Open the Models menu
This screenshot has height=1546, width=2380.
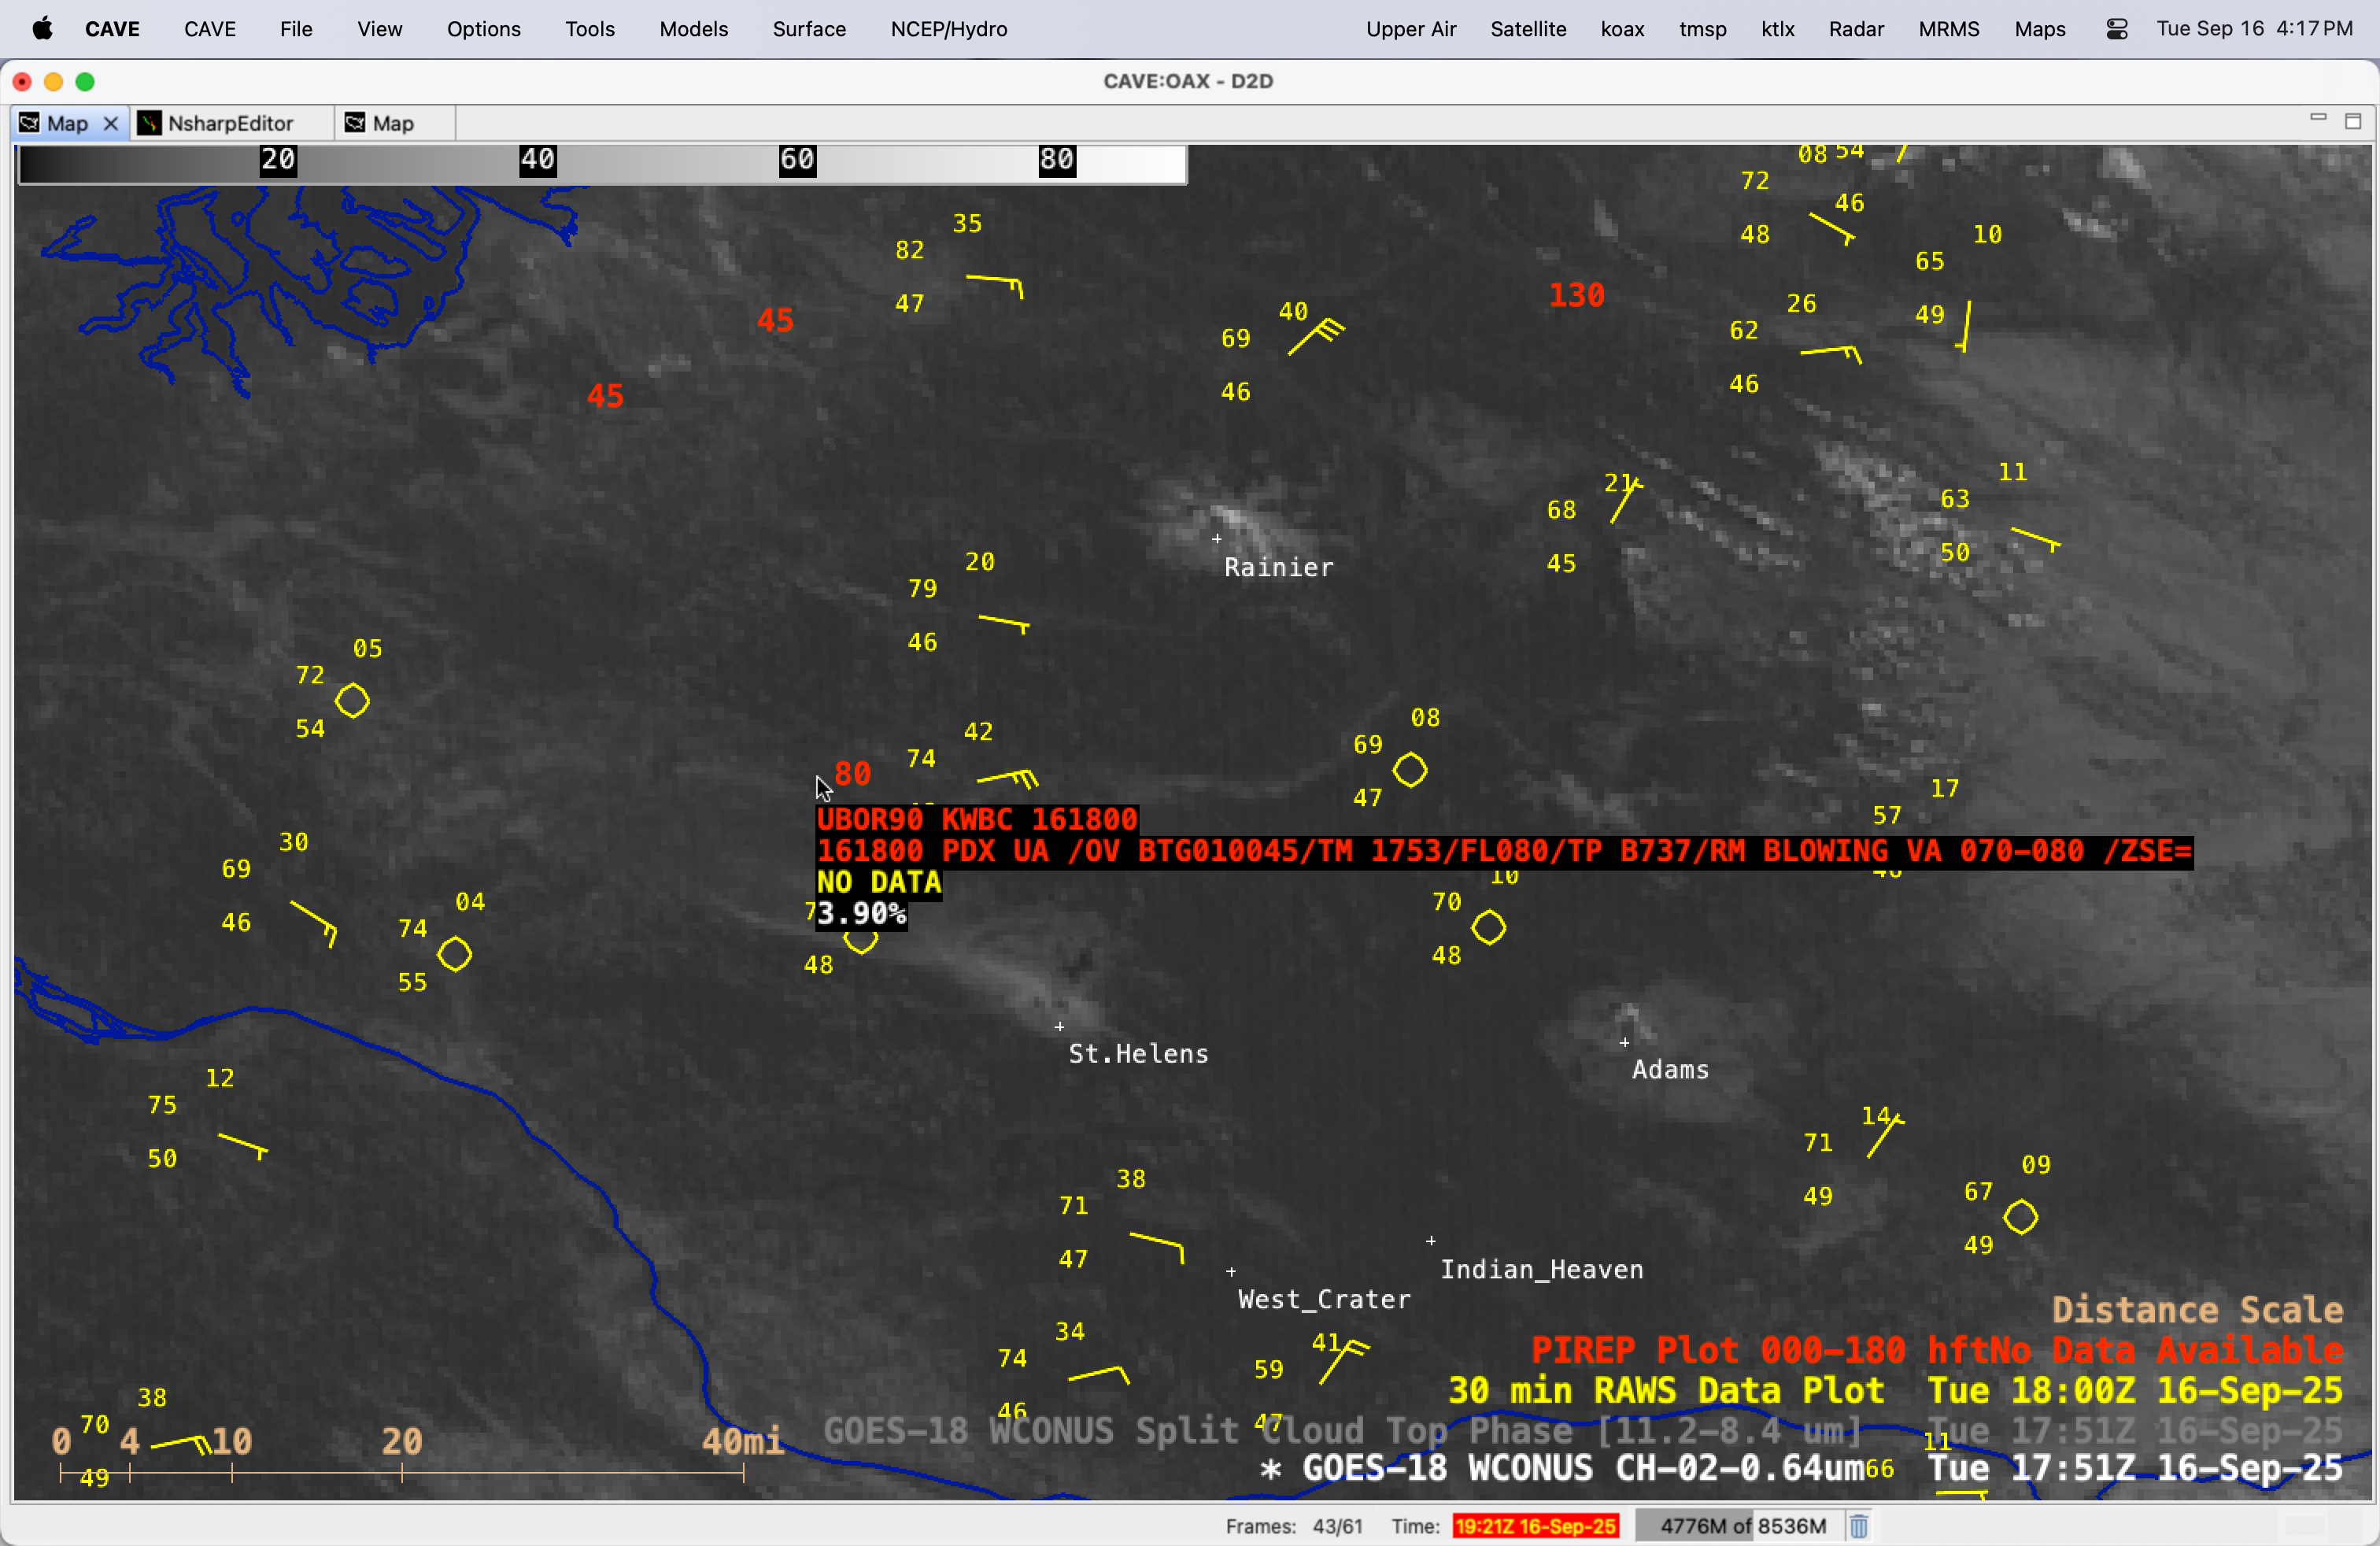click(693, 29)
